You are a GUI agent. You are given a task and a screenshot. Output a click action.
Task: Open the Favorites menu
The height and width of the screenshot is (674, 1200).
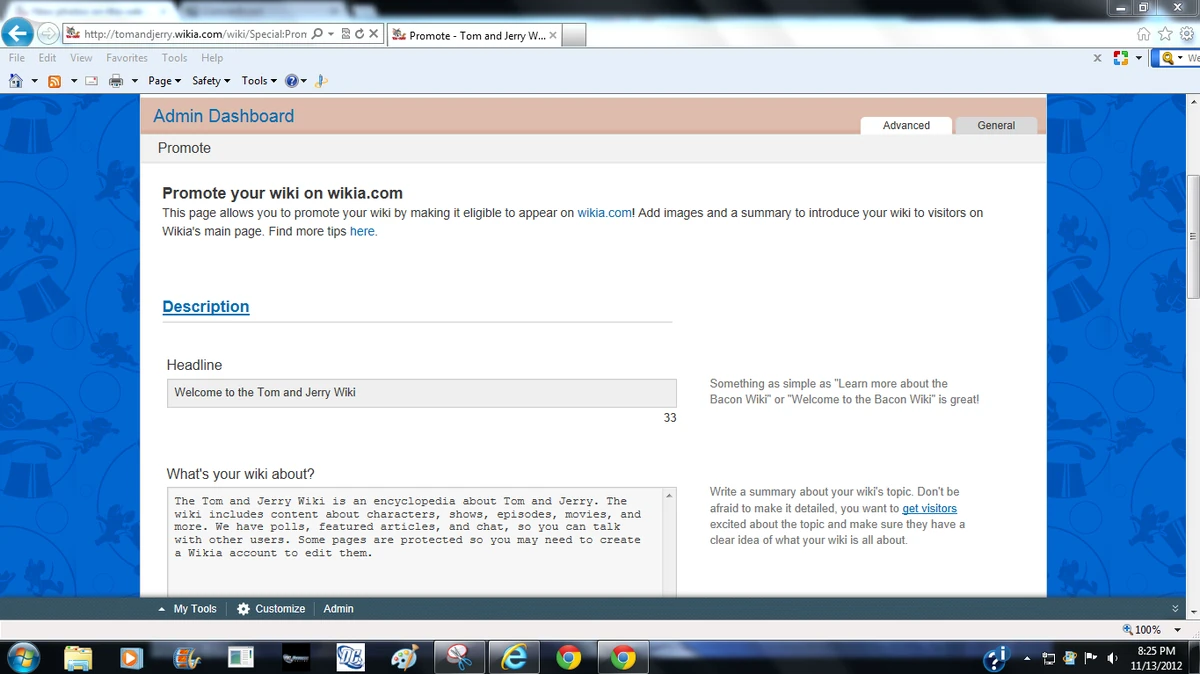click(126, 58)
